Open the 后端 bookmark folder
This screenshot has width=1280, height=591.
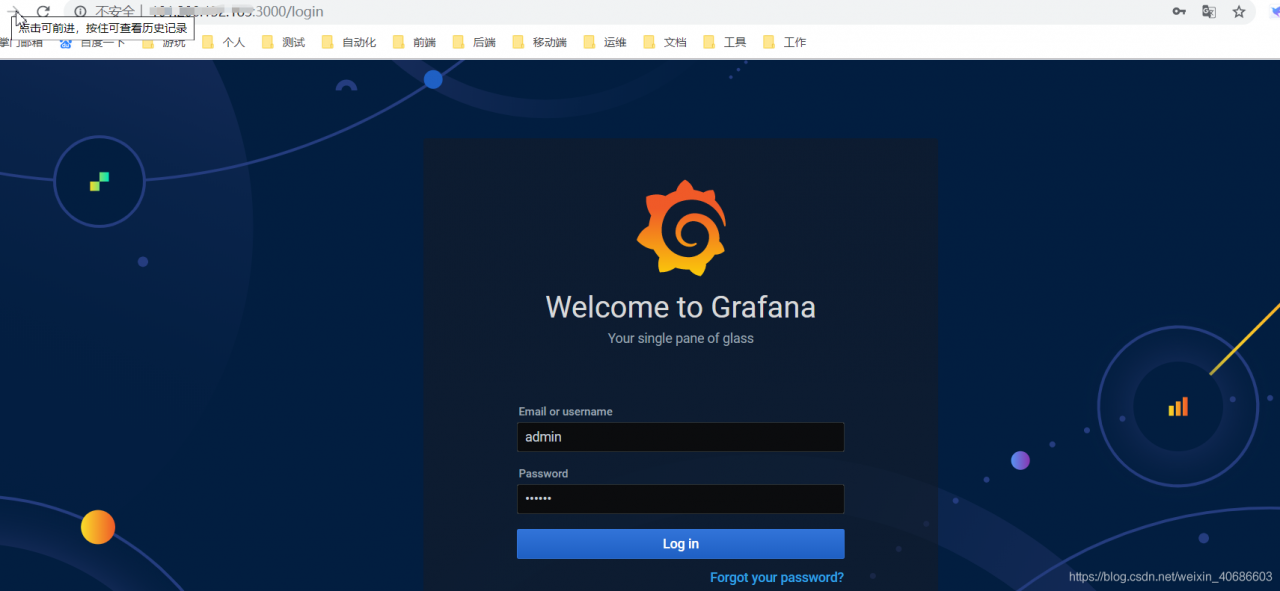pyautogui.click(x=474, y=42)
